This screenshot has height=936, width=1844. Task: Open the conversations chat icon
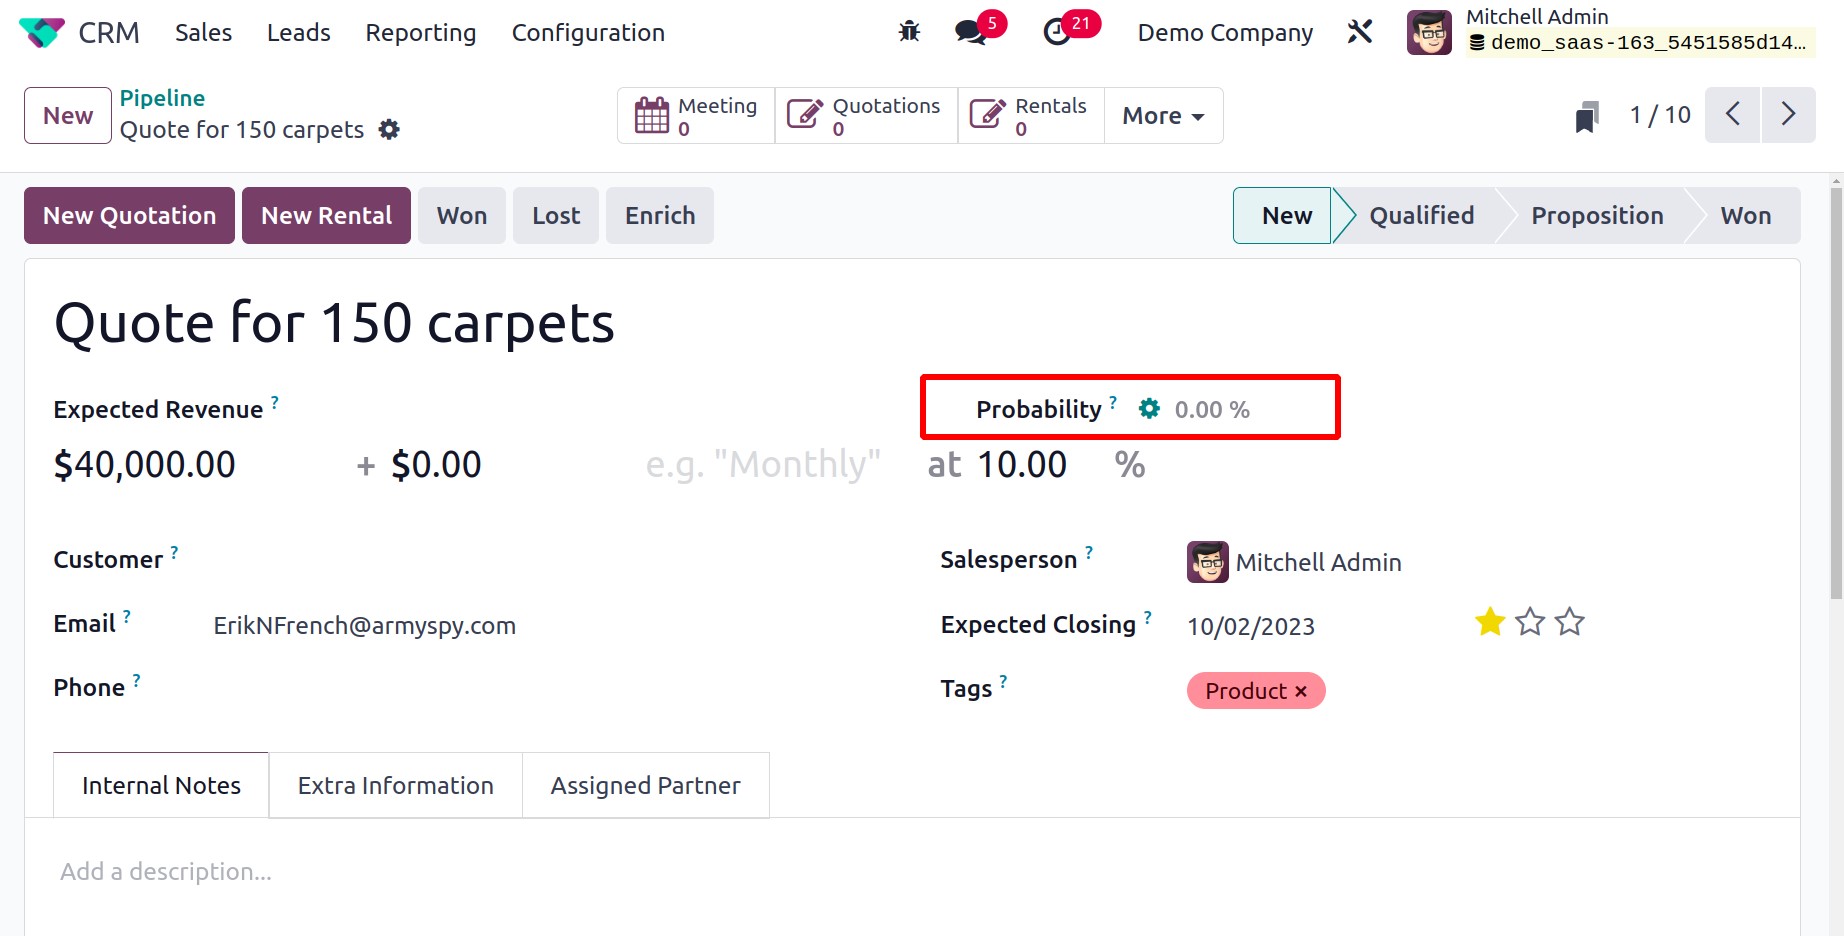click(969, 32)
